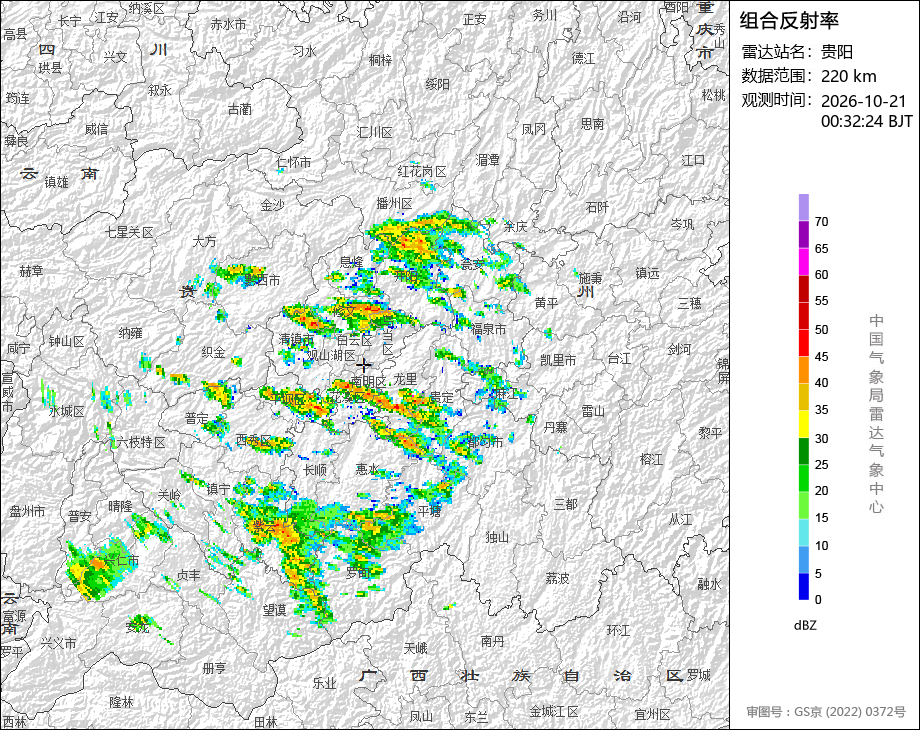Select the "望谟" map label
Screen dimensions: 920x730
(x=274, y=610)
